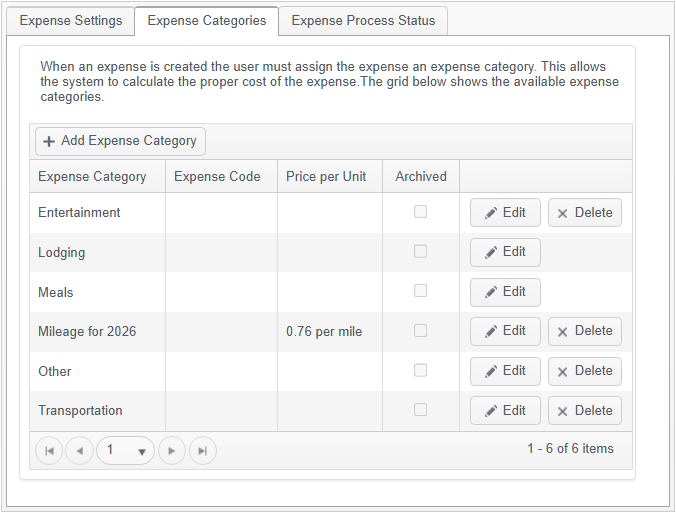Toggle Archived checkbox for Lodging
676x513 pixels.
[x=420, y=251]
